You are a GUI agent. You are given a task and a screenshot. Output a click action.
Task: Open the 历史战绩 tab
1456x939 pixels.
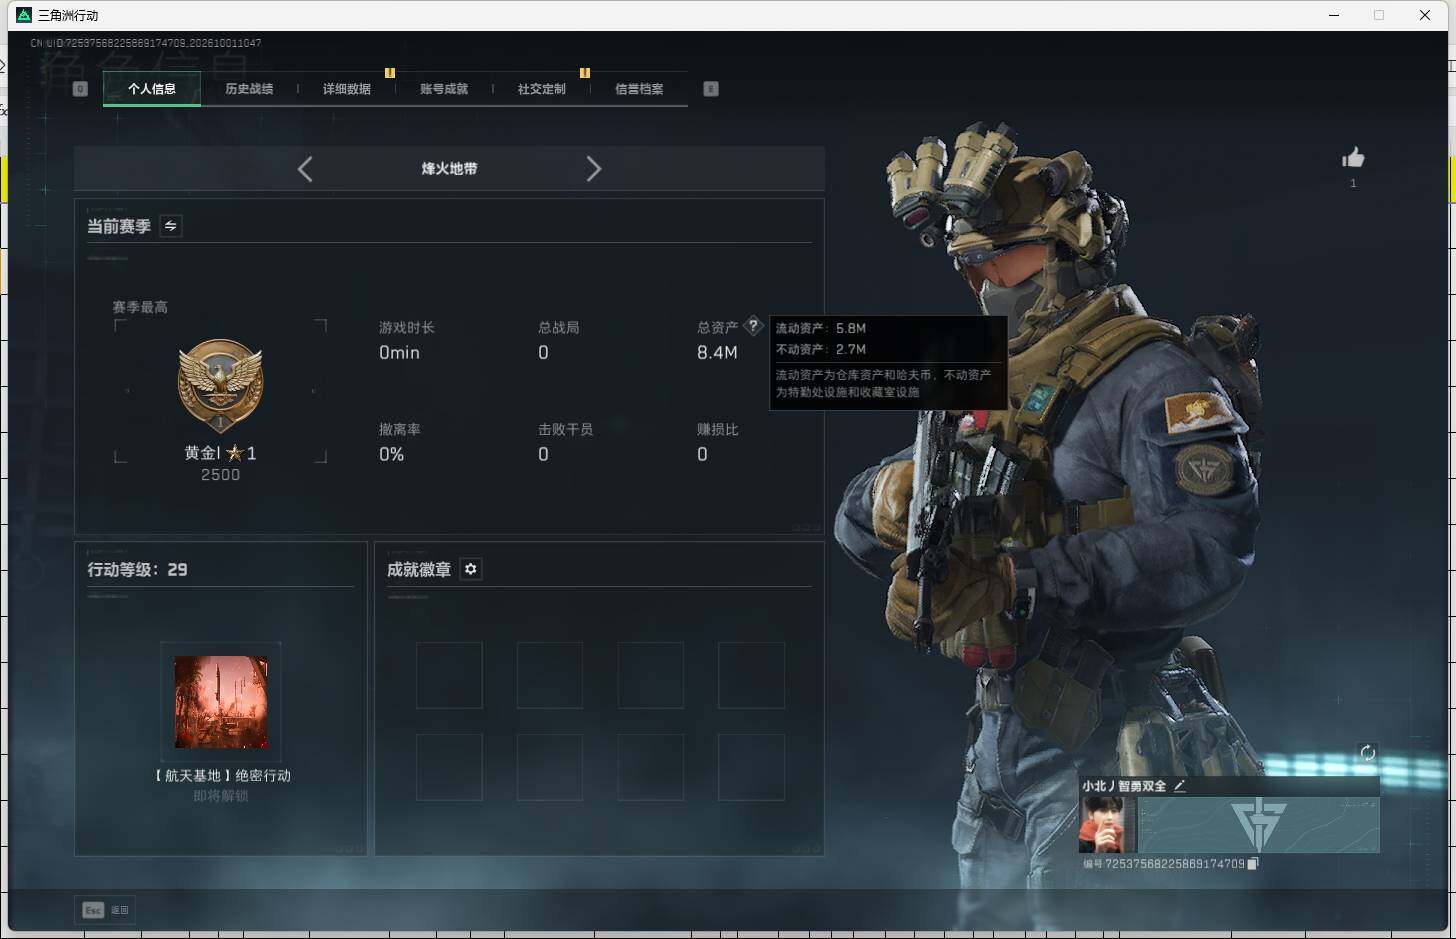click(249, 89)
